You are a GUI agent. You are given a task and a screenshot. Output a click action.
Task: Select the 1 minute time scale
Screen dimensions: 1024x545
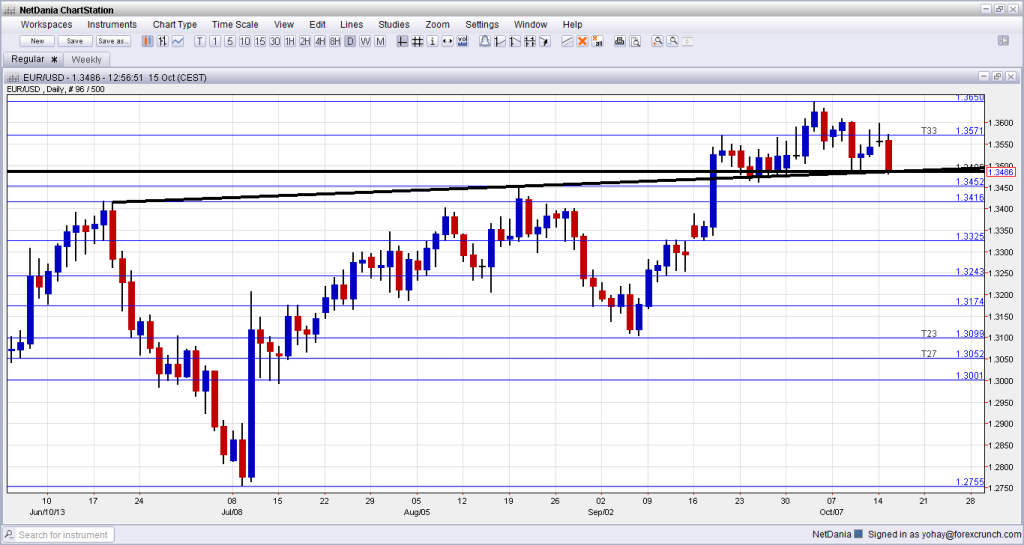(x=215, y=41)
